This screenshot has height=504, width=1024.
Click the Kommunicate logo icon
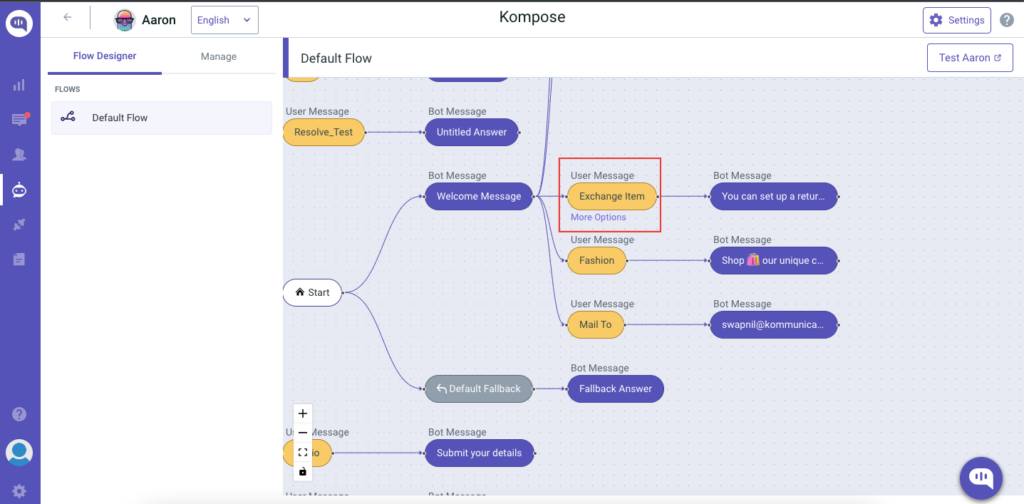click(20, 24)
